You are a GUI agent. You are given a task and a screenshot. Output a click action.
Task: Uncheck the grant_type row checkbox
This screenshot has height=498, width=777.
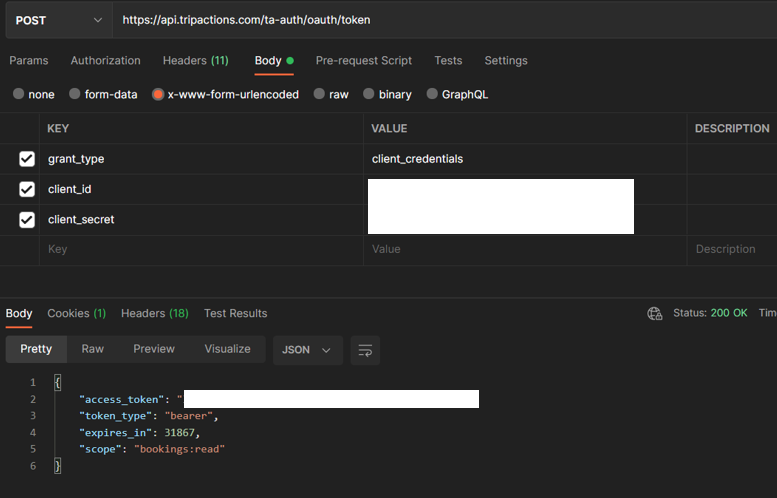(x=27, y=159)
